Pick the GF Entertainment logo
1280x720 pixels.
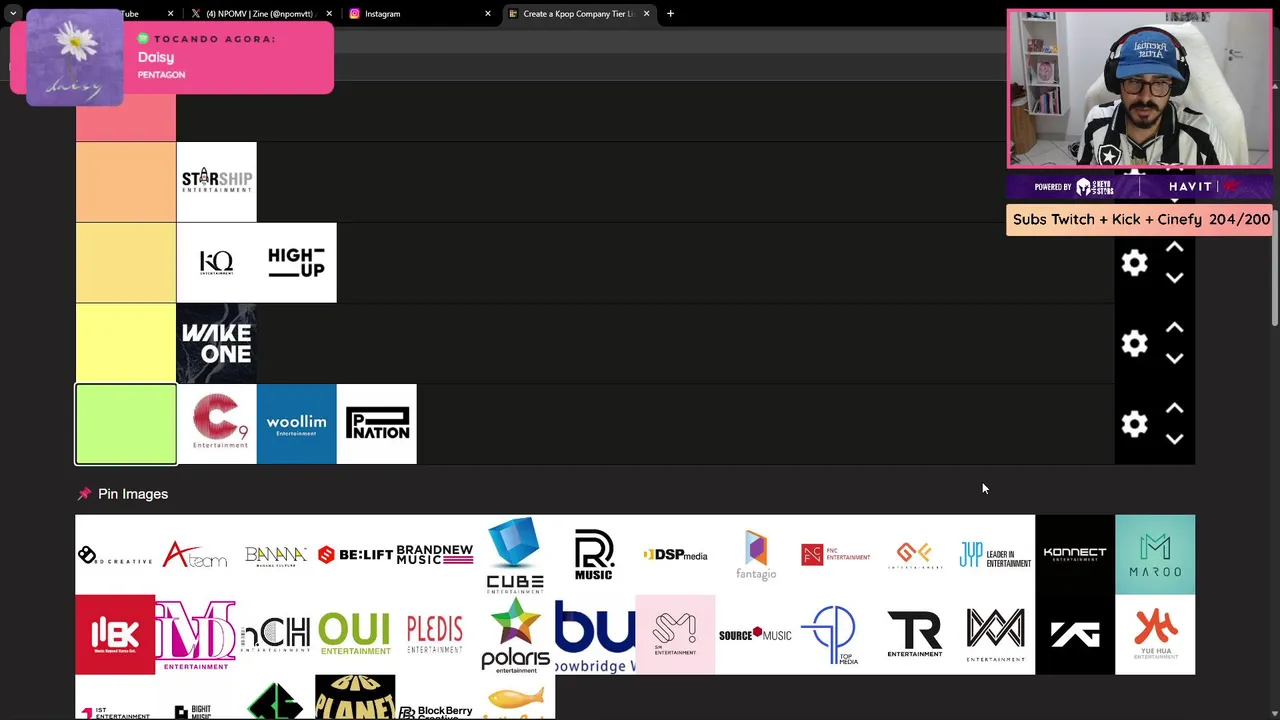[915, 555]
